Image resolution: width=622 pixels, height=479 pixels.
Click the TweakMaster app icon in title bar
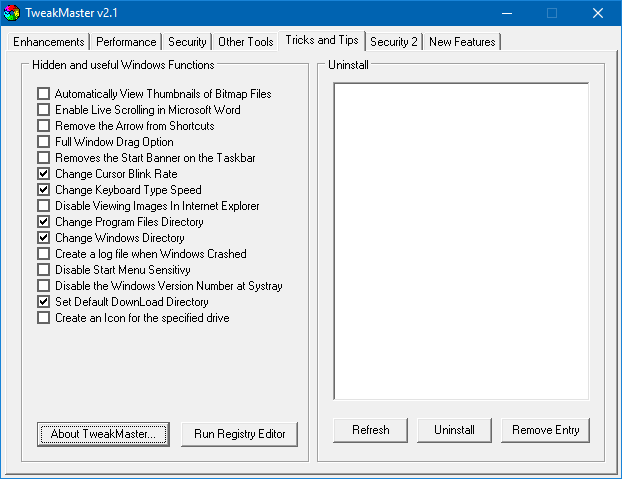(12, 13)
